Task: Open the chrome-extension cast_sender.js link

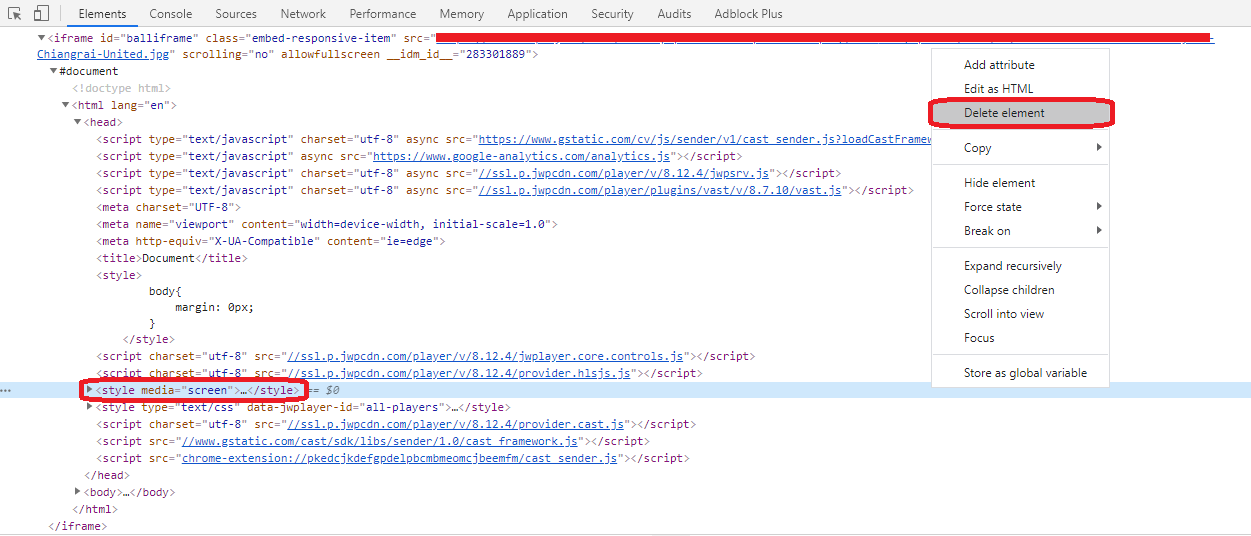Action: point(400,458)
